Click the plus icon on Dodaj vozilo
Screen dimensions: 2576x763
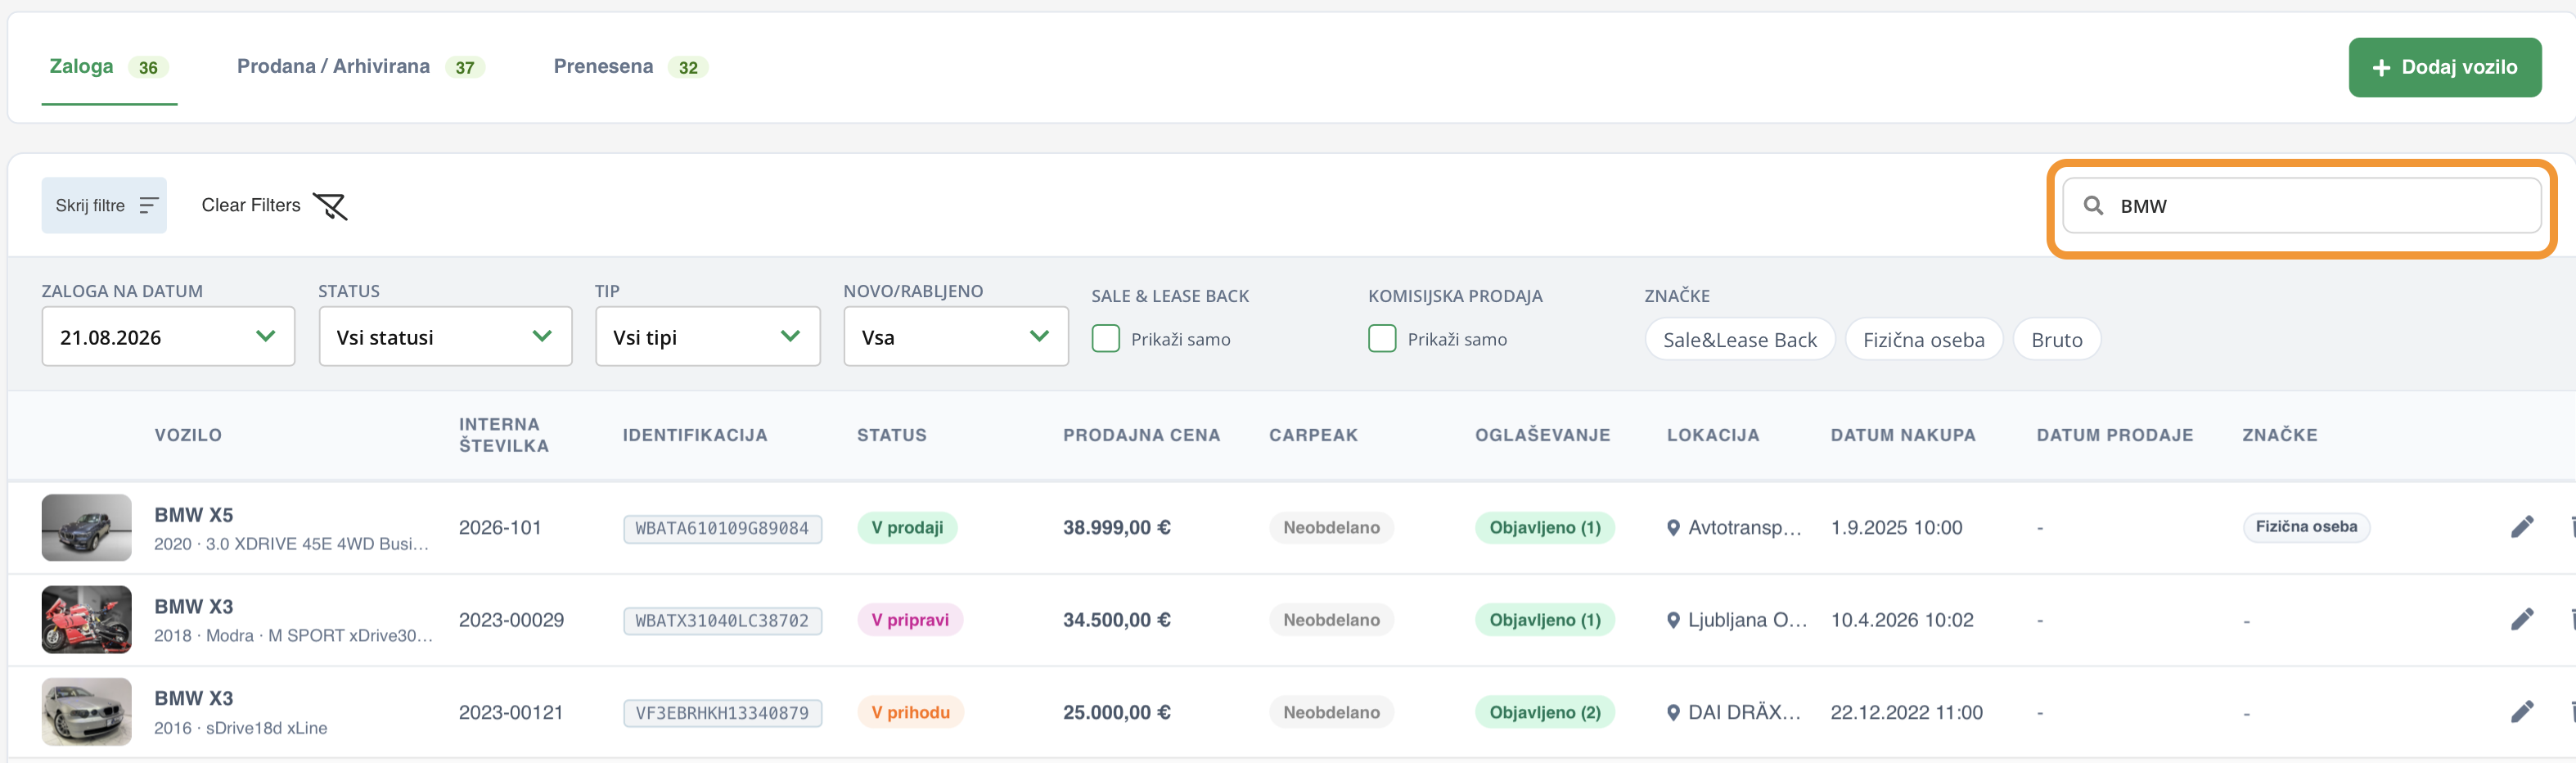2381,67
